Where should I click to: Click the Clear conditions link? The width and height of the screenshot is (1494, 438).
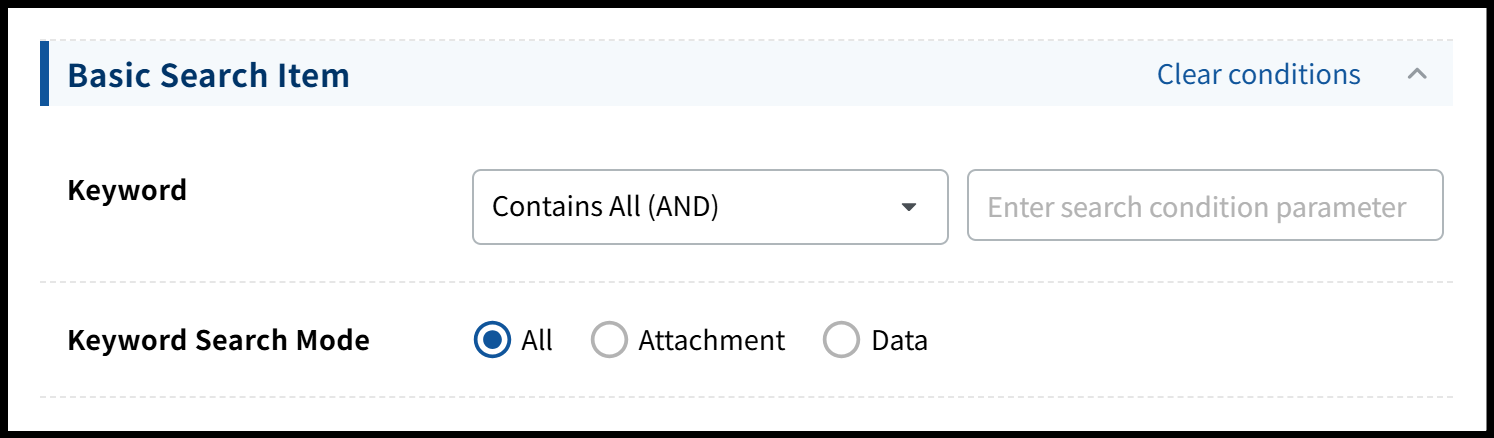click(x=1258, y=75)
